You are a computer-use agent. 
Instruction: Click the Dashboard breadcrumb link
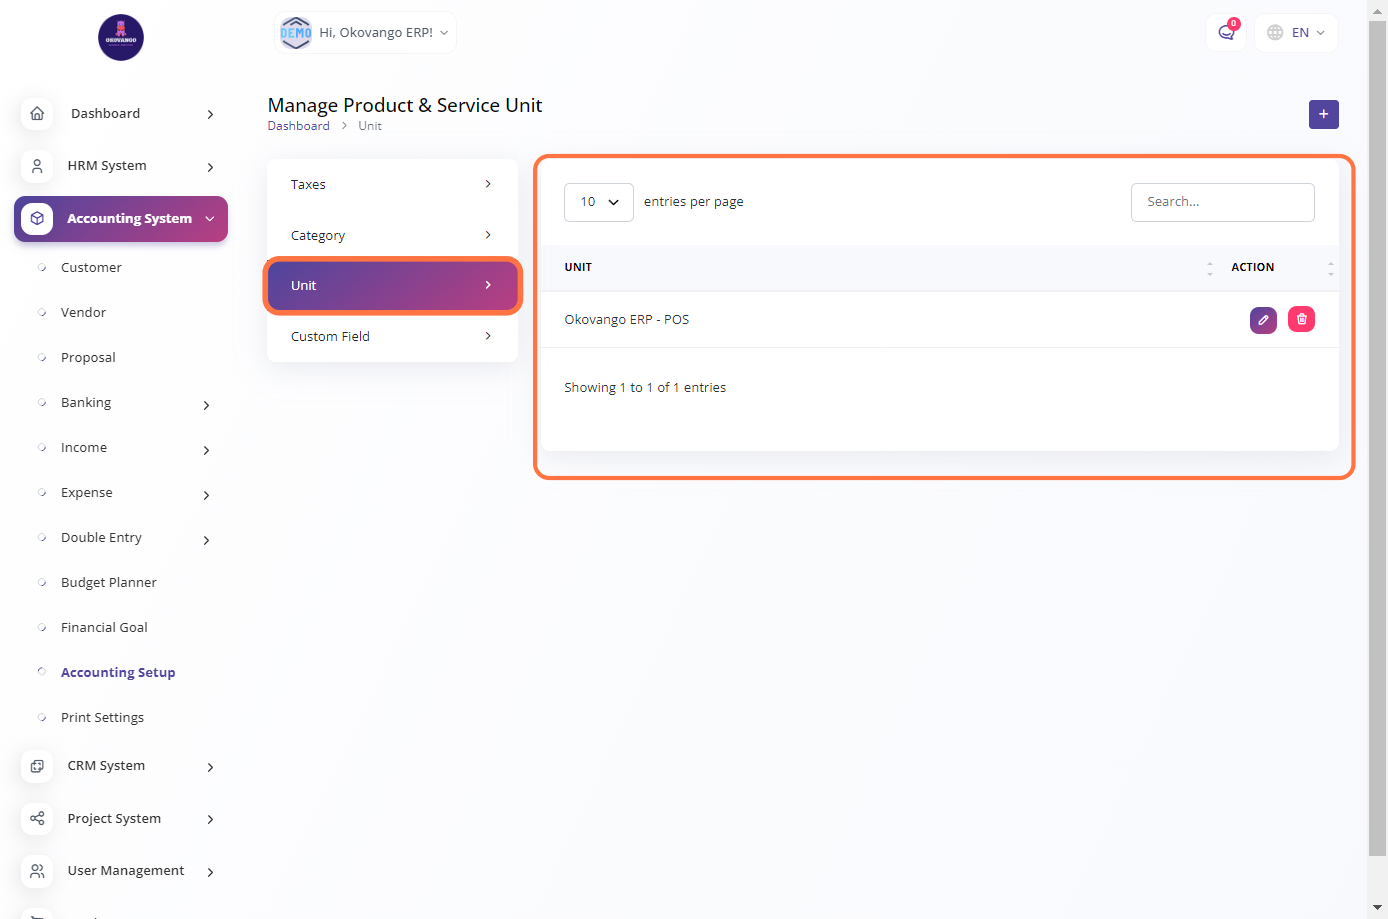tap(298, 126)
